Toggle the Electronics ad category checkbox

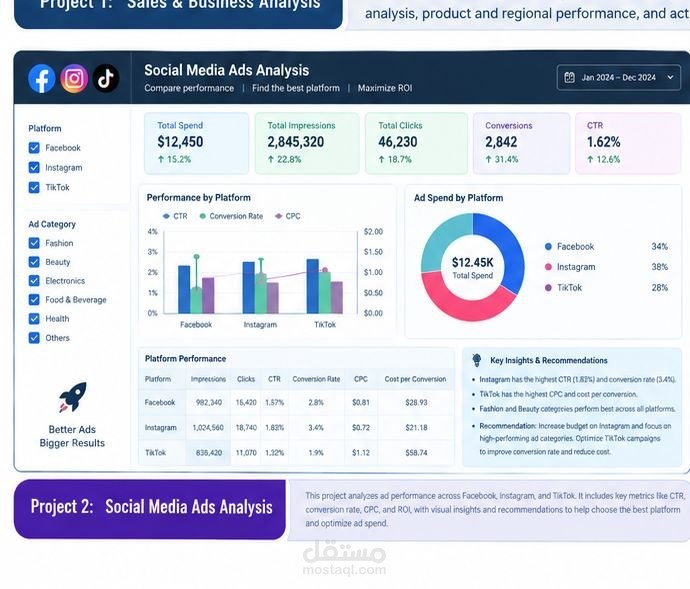[34, 280]
